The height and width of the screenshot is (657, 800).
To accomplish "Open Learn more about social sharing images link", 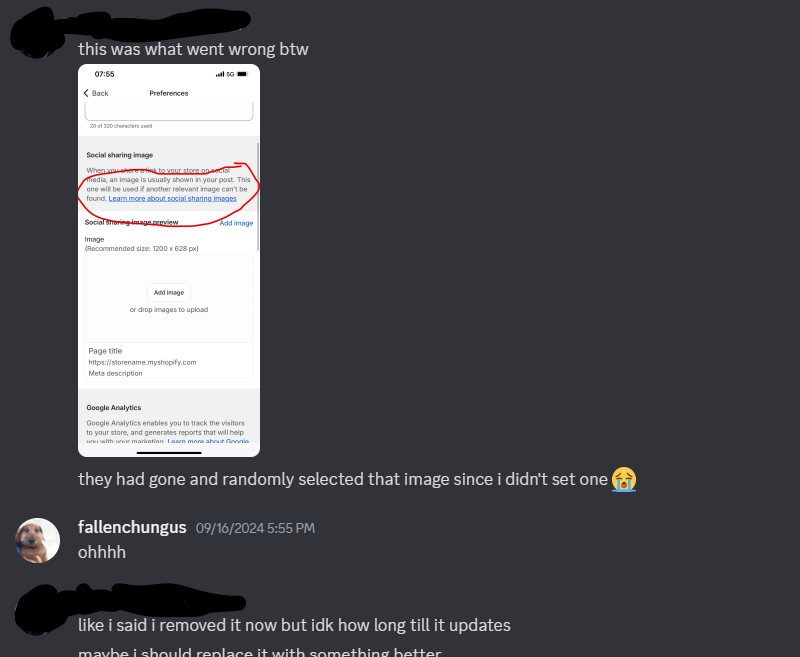I will pos(172,198).
